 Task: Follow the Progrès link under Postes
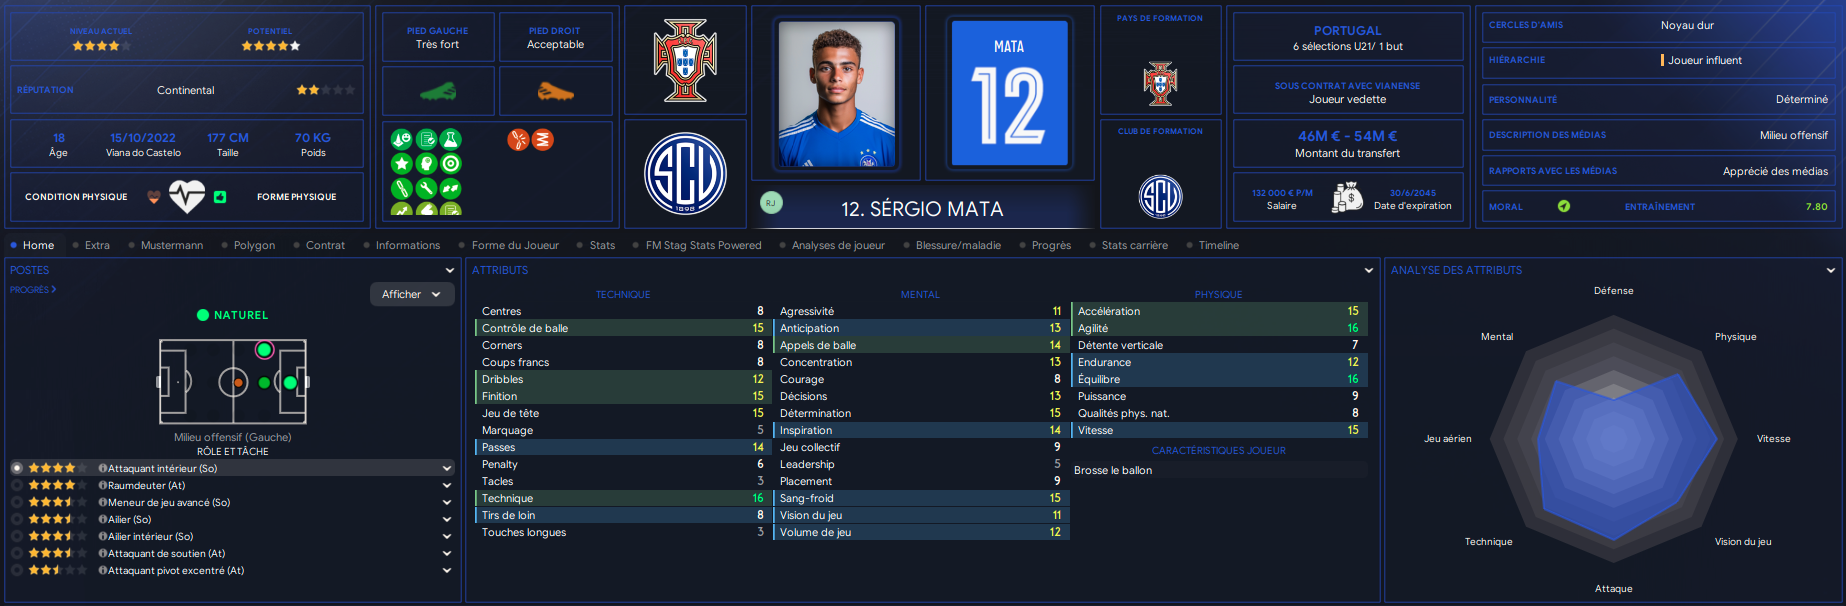(x=33, y=290)
